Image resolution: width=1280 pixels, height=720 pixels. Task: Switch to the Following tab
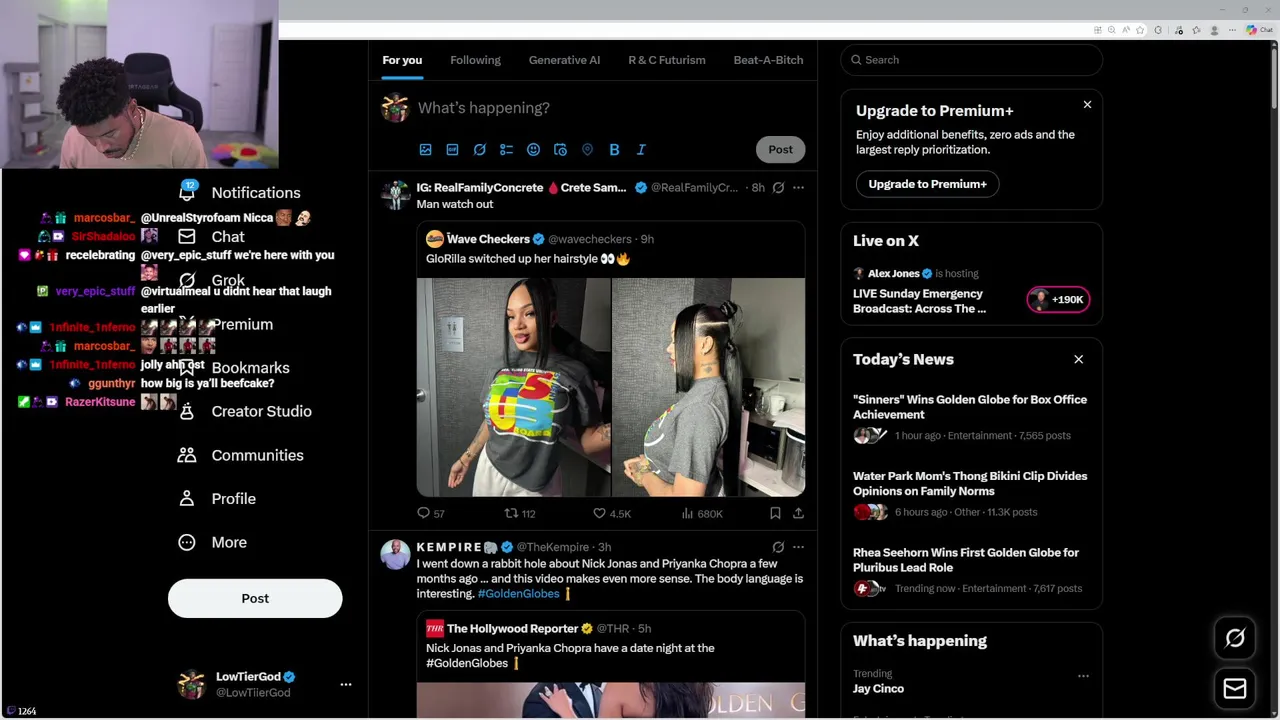tap(475, 60)
